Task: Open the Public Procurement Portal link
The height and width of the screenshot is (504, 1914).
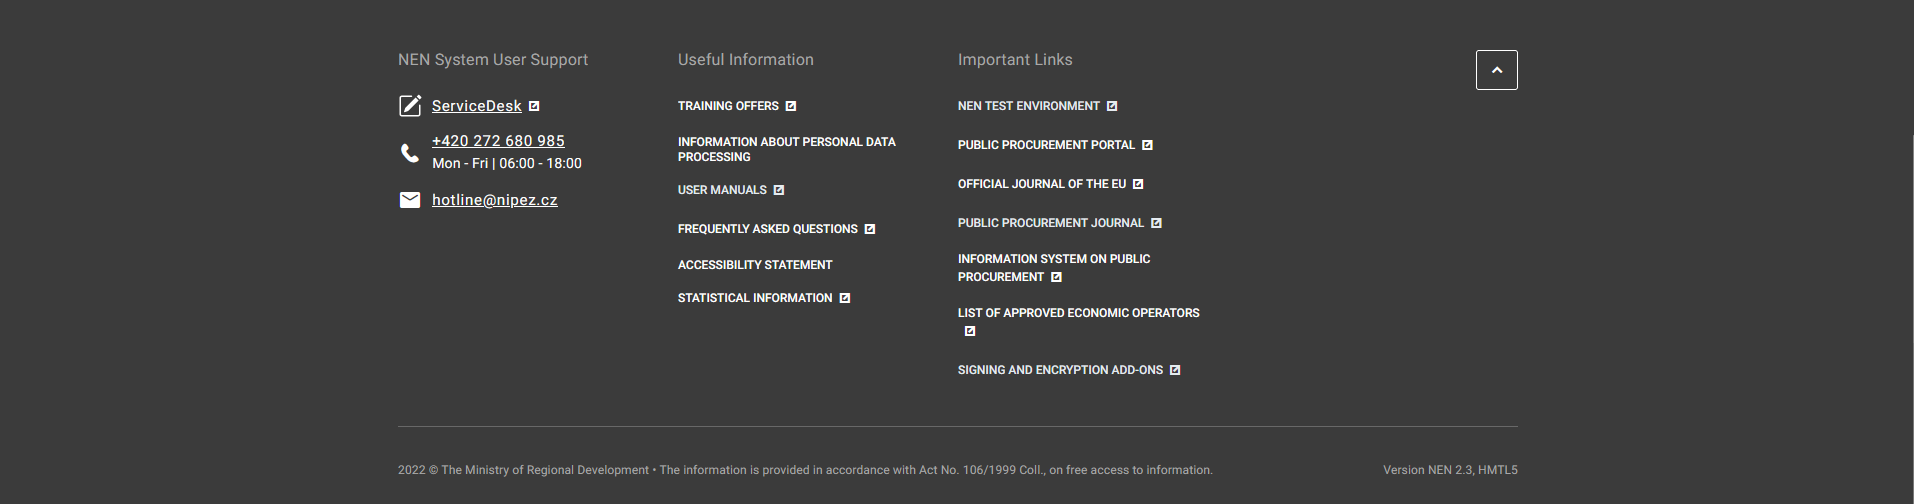Action: click(1046, 145)
